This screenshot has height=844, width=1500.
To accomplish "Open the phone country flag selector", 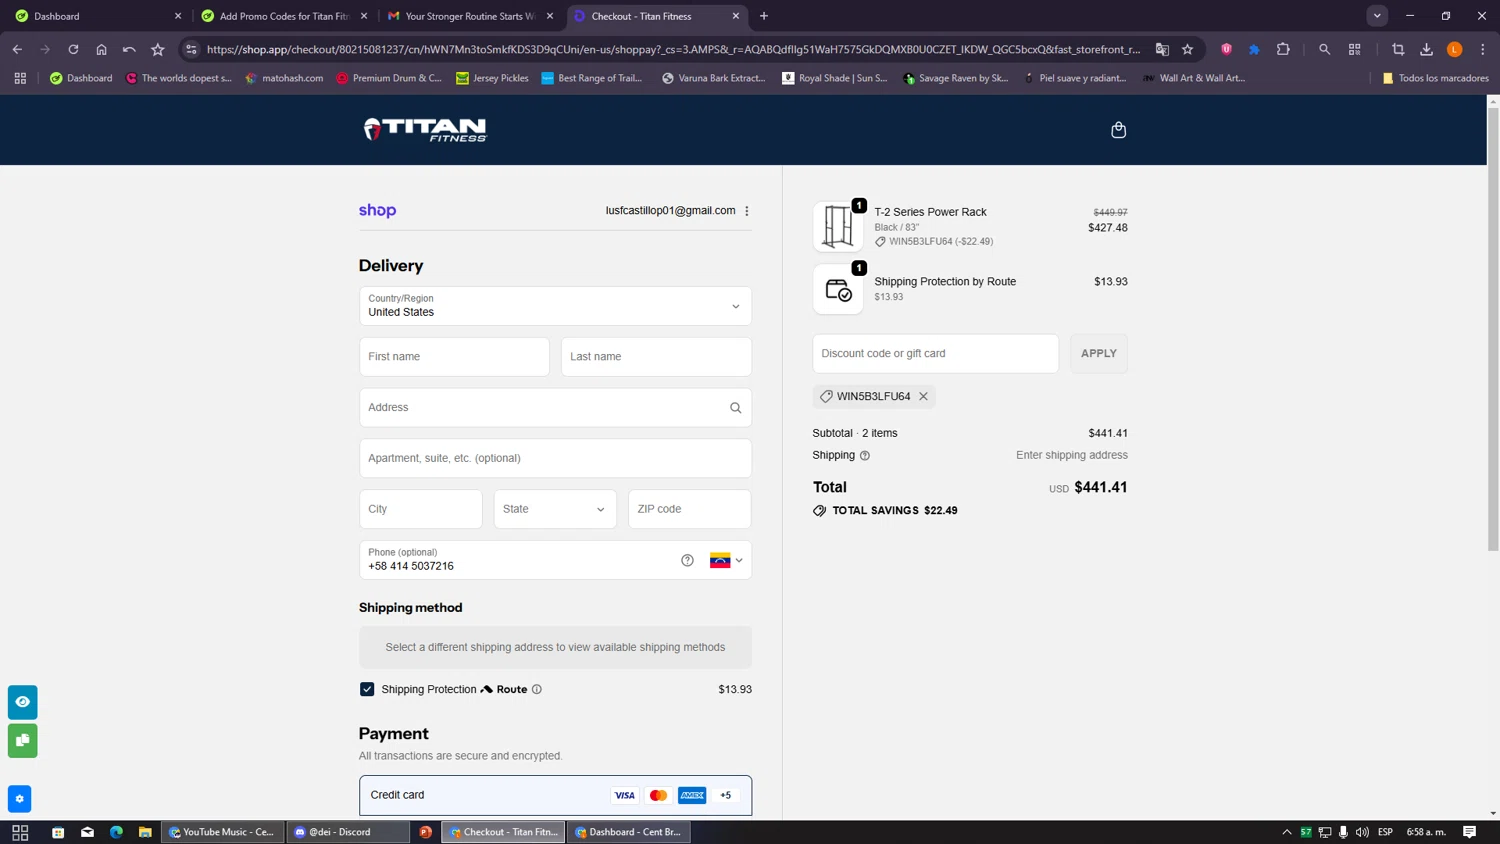I will tap(726, 560).
